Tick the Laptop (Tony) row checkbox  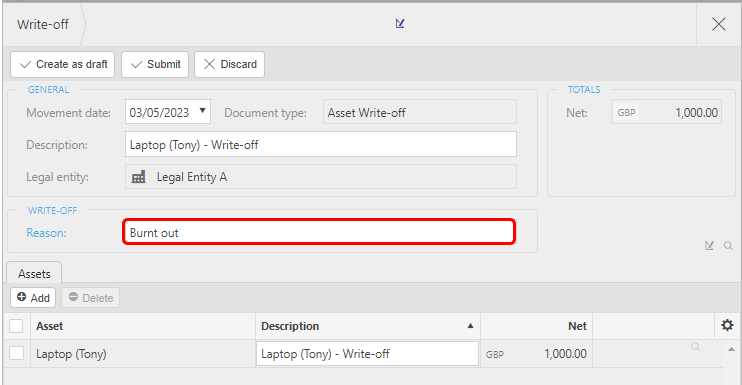coord(17,353)
